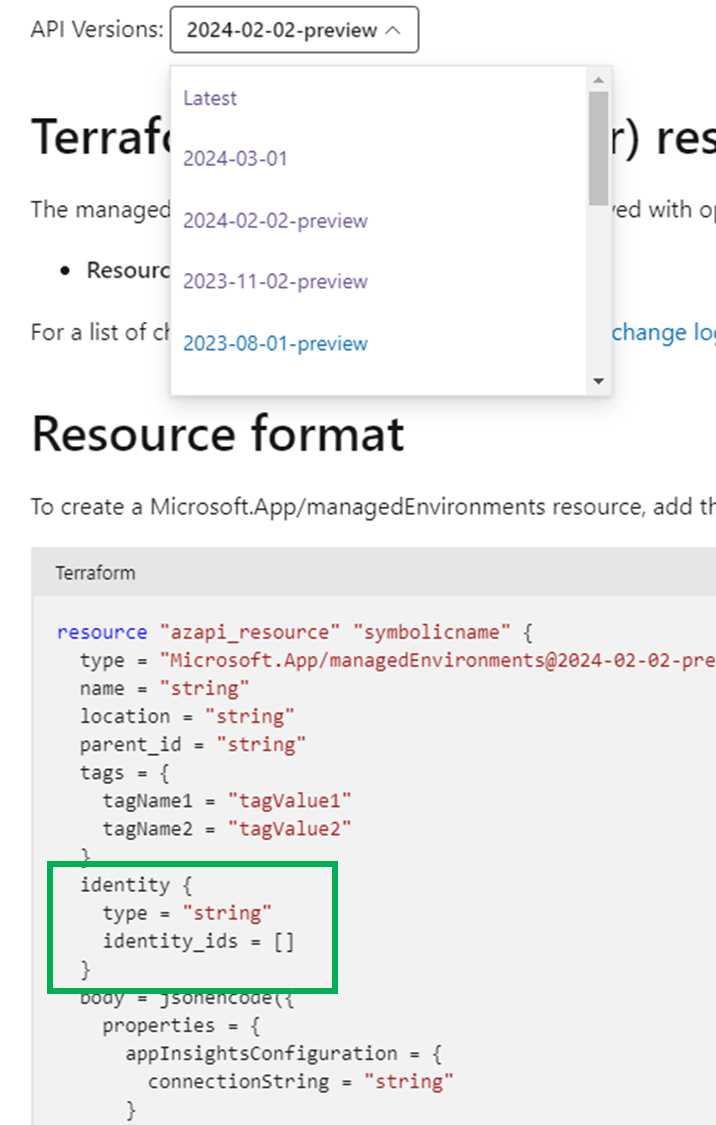The image size is (716, 1125).
Task: Open the change log link
Action: [664, 333]
